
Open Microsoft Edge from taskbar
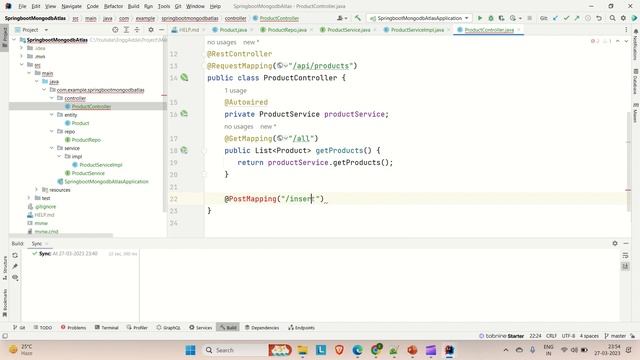pos(358,350)
